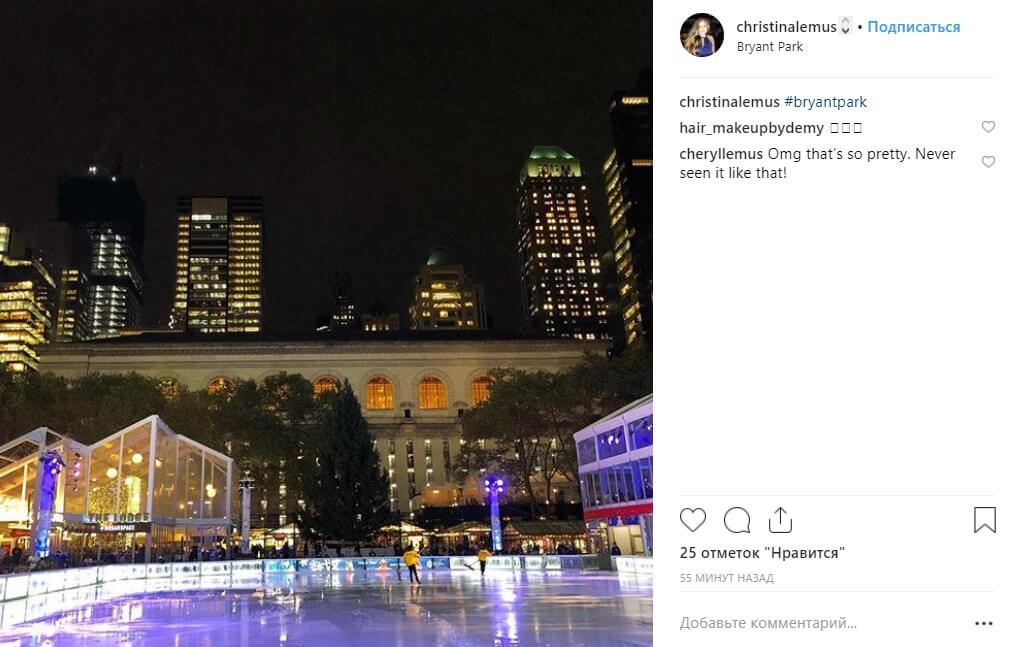Open more options three-dot menu
The image size is (1015, 647).
[x=983, y=623]
